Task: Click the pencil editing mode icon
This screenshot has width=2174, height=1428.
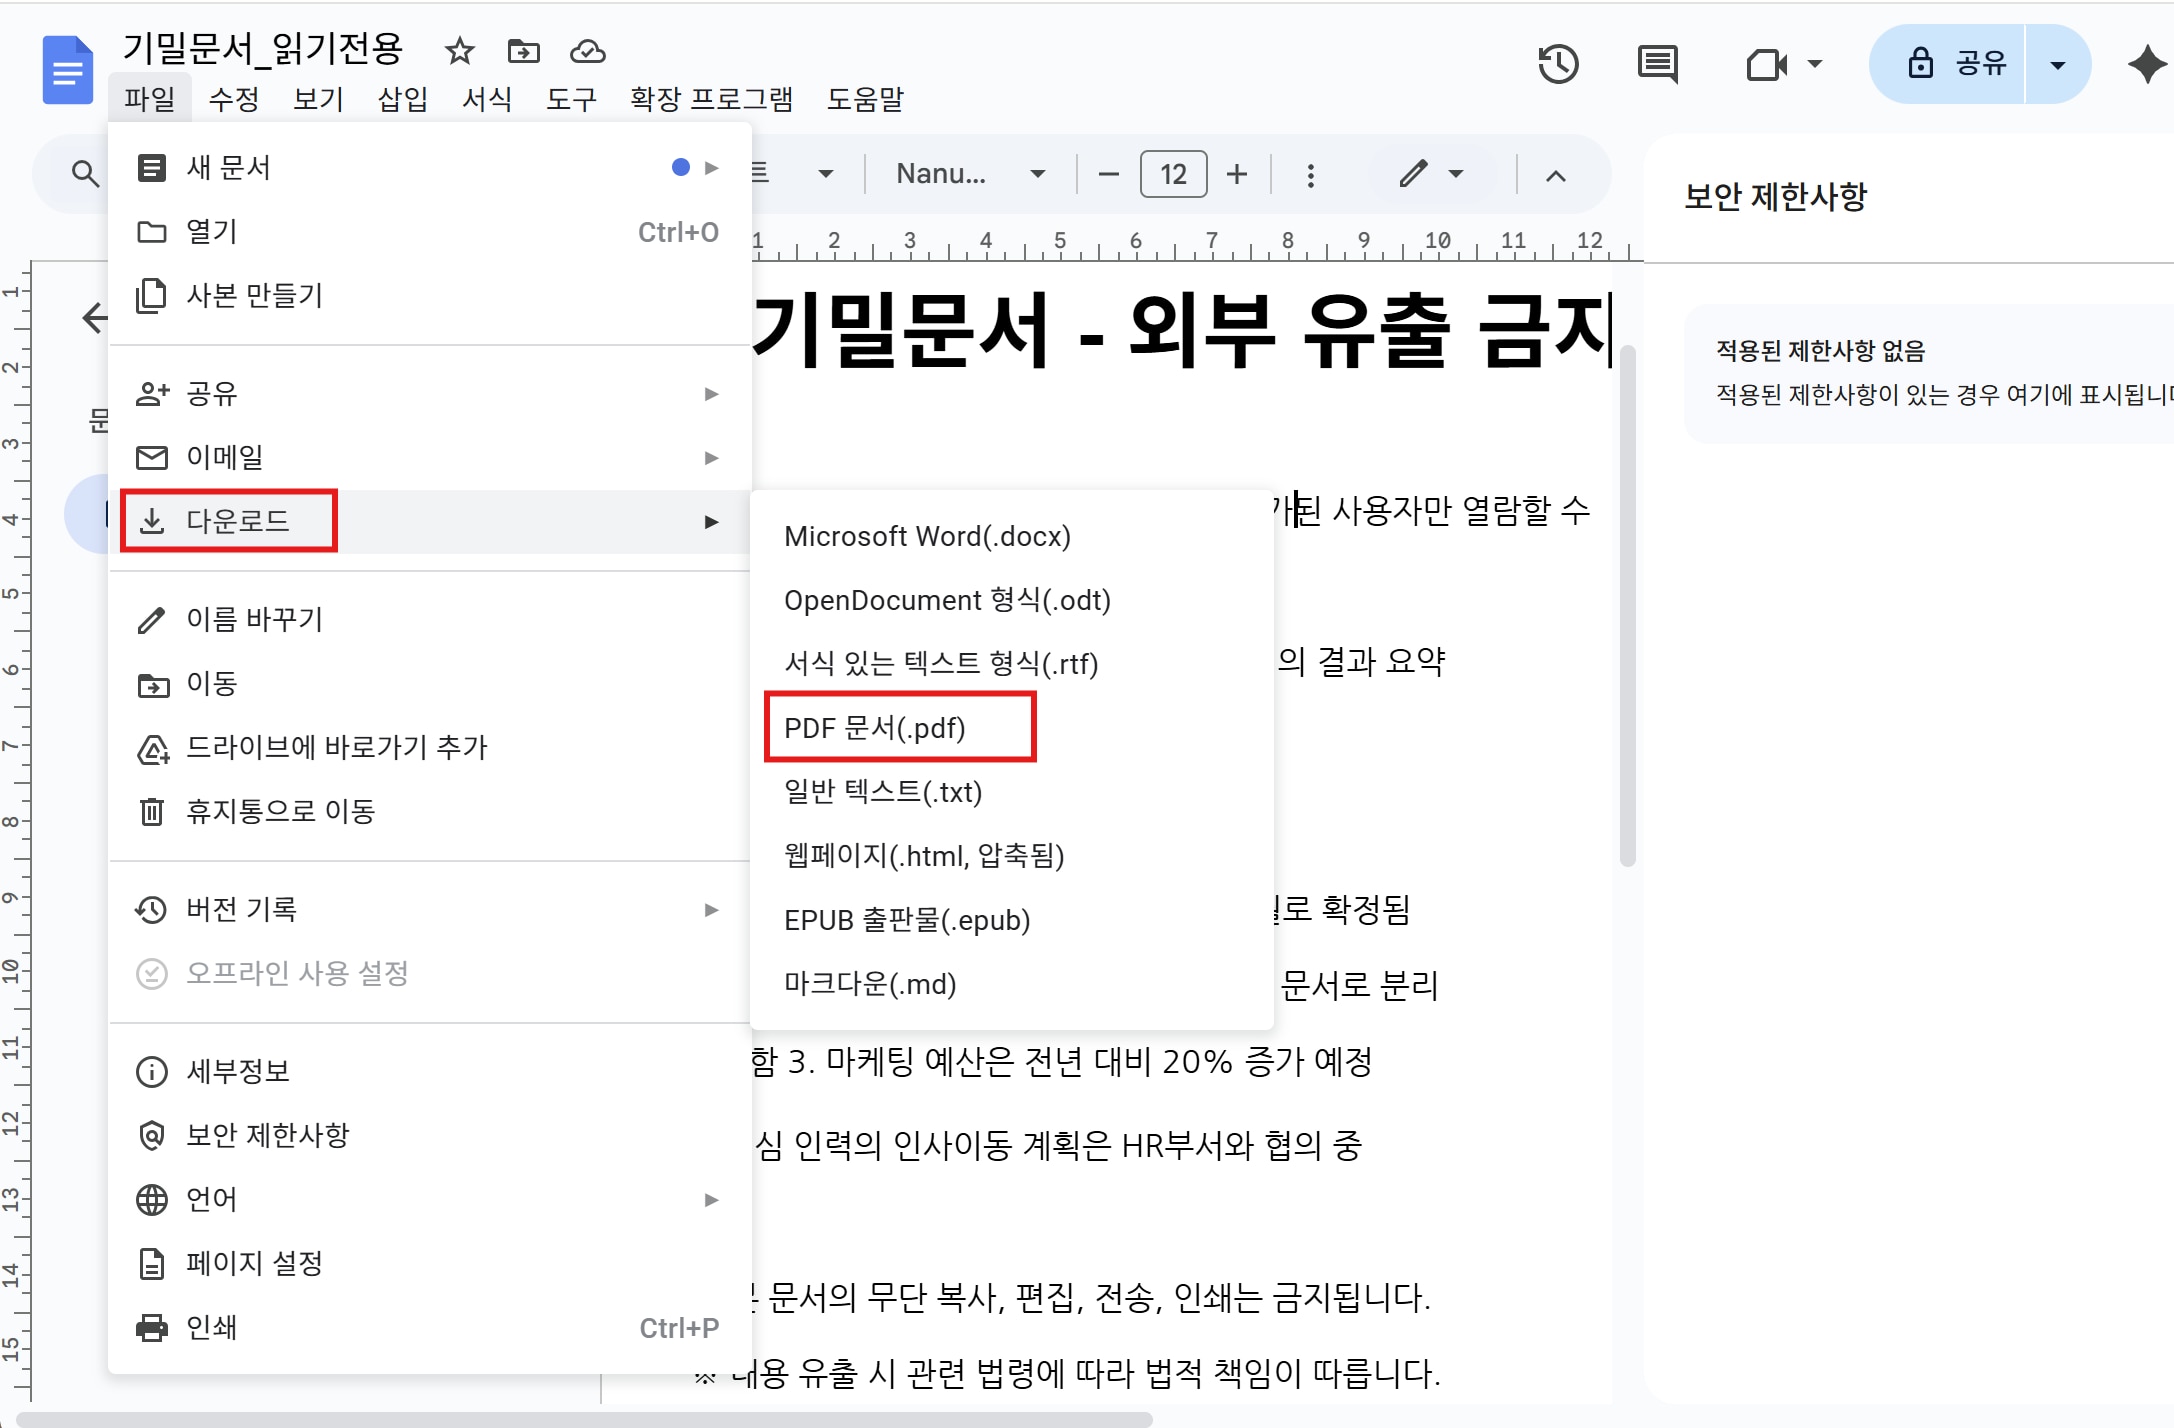Action: click(x=1413, y=174)
